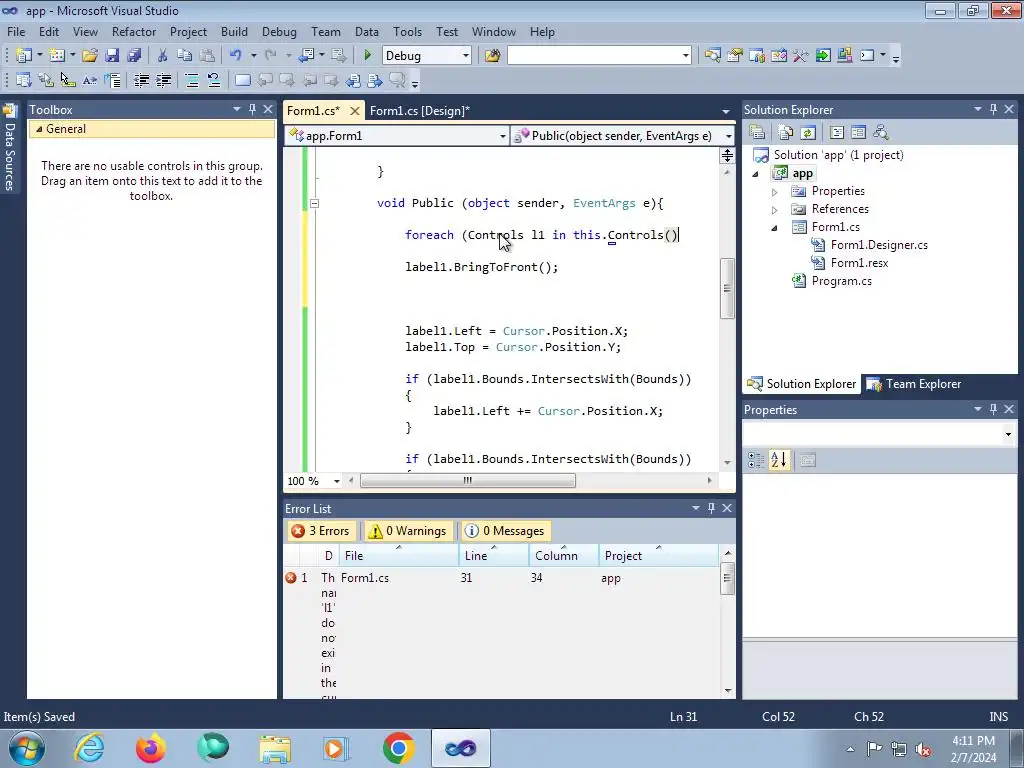
Task: Toggle Show All Files in Solution Explorer
Action: coord(786,133)
